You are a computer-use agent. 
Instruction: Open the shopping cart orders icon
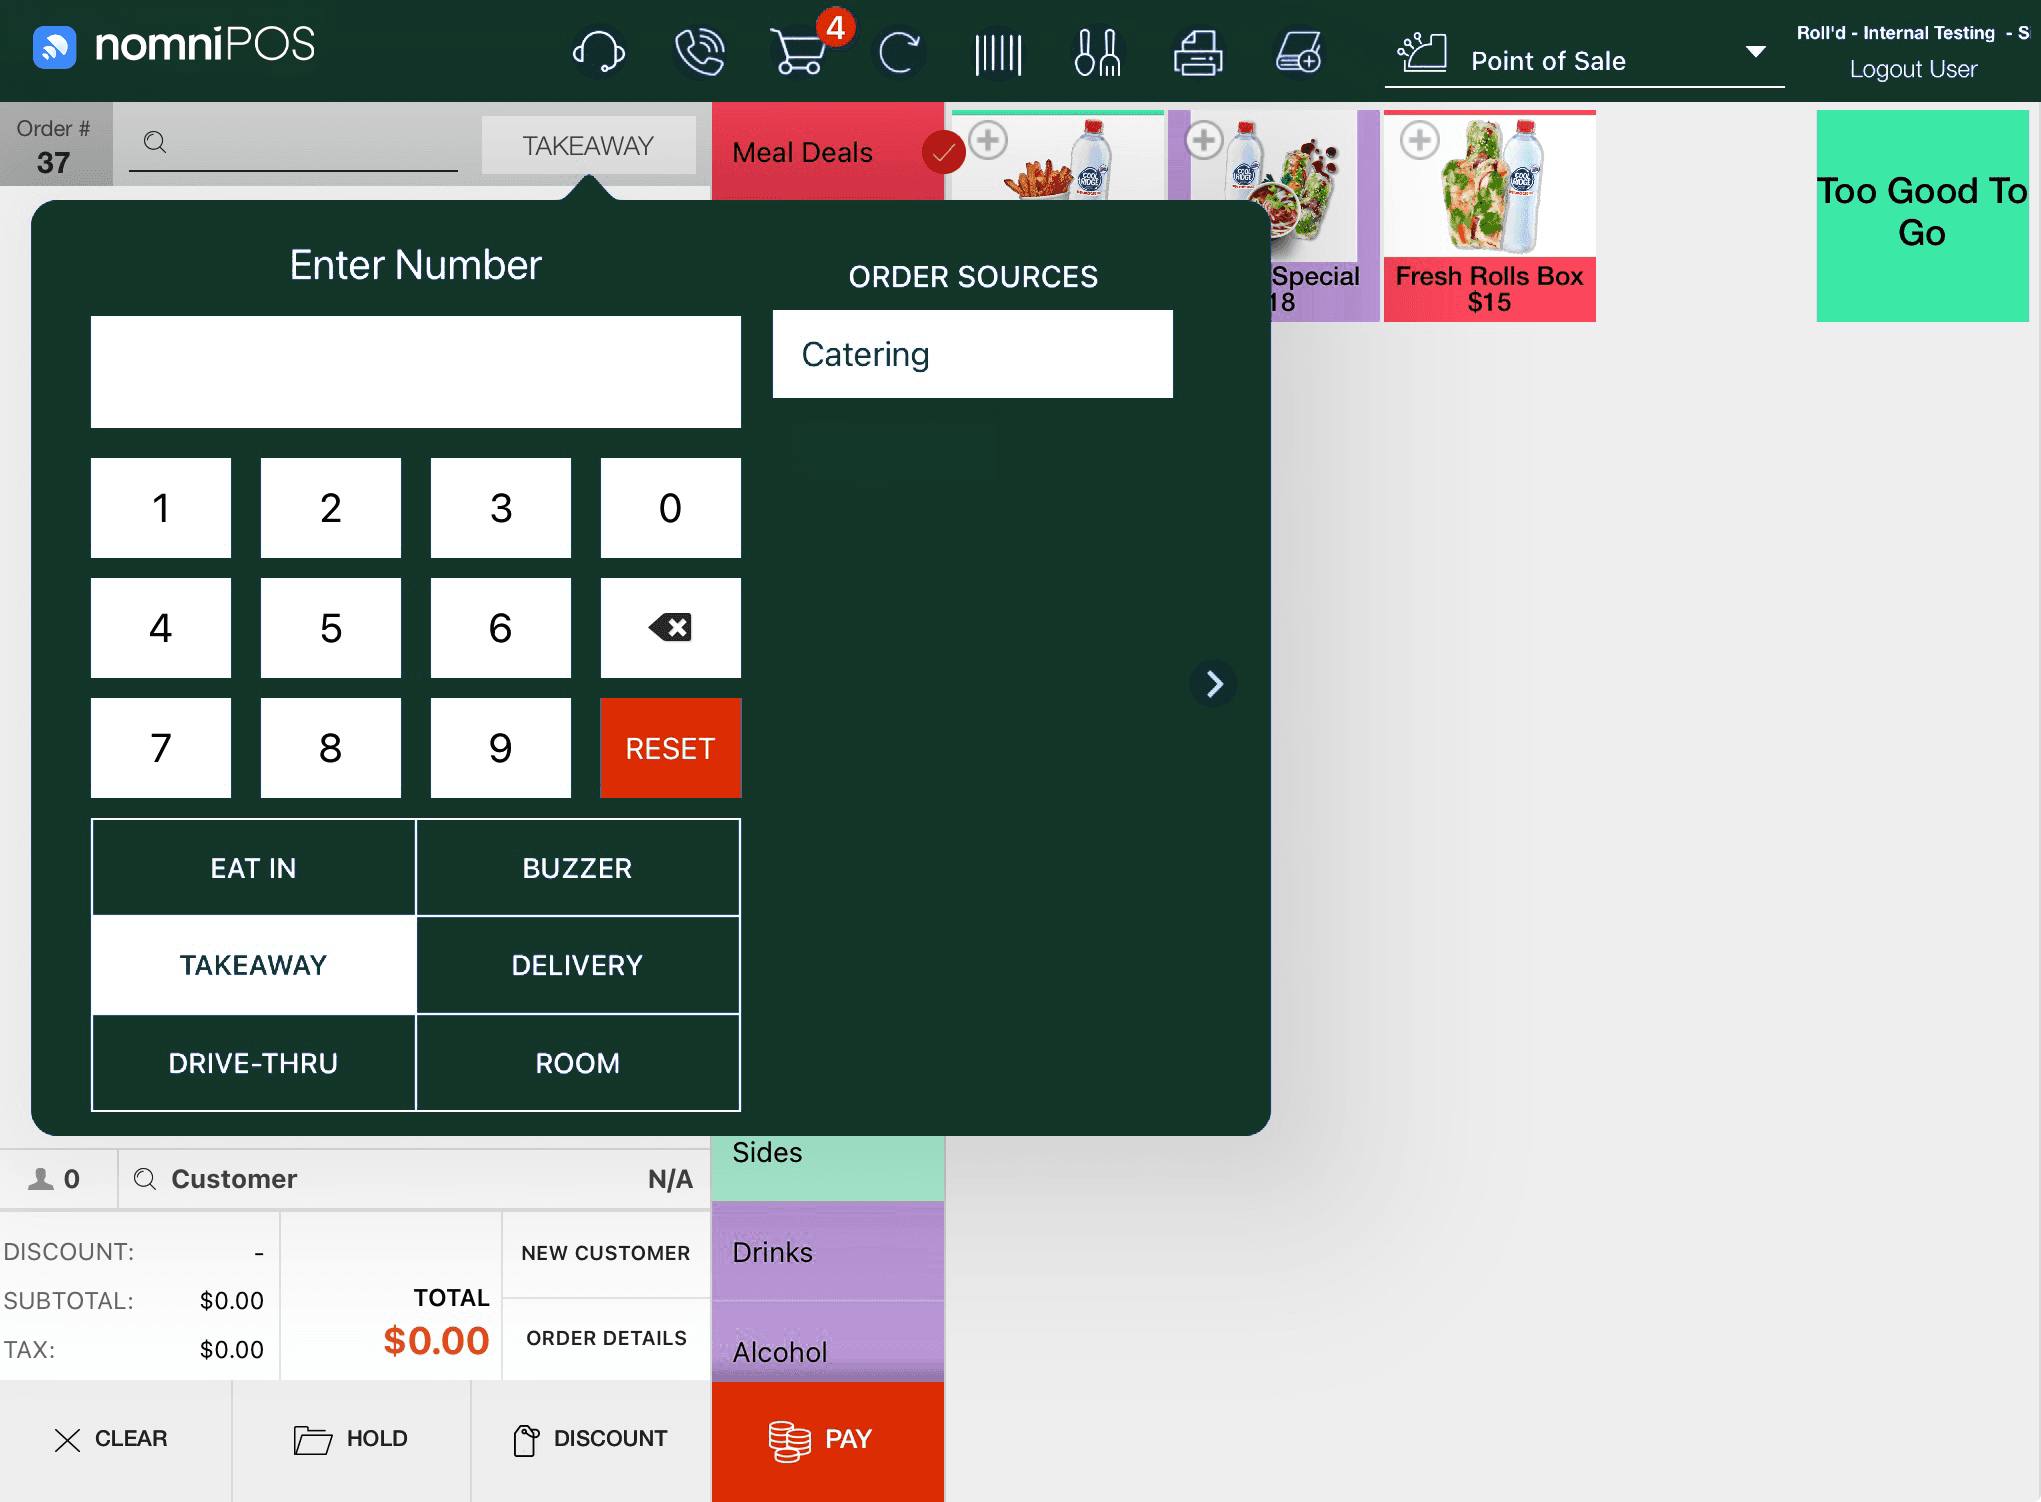(799, 52)
